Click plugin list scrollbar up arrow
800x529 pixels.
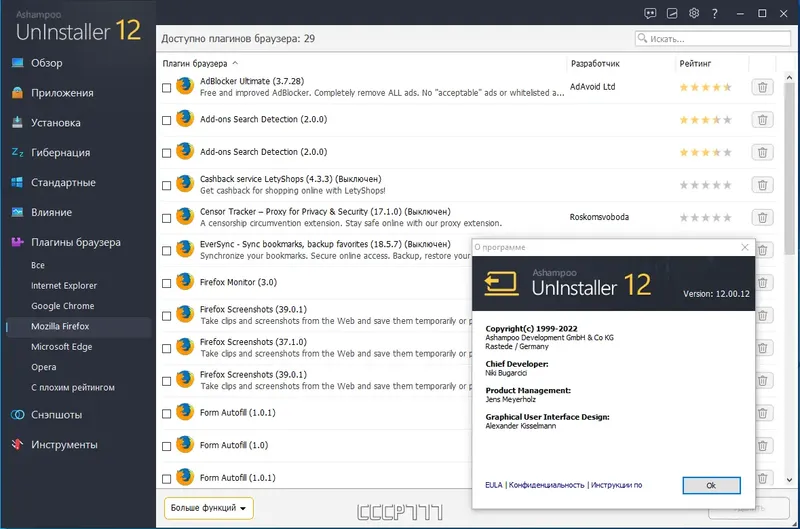[x=789, y=78]
